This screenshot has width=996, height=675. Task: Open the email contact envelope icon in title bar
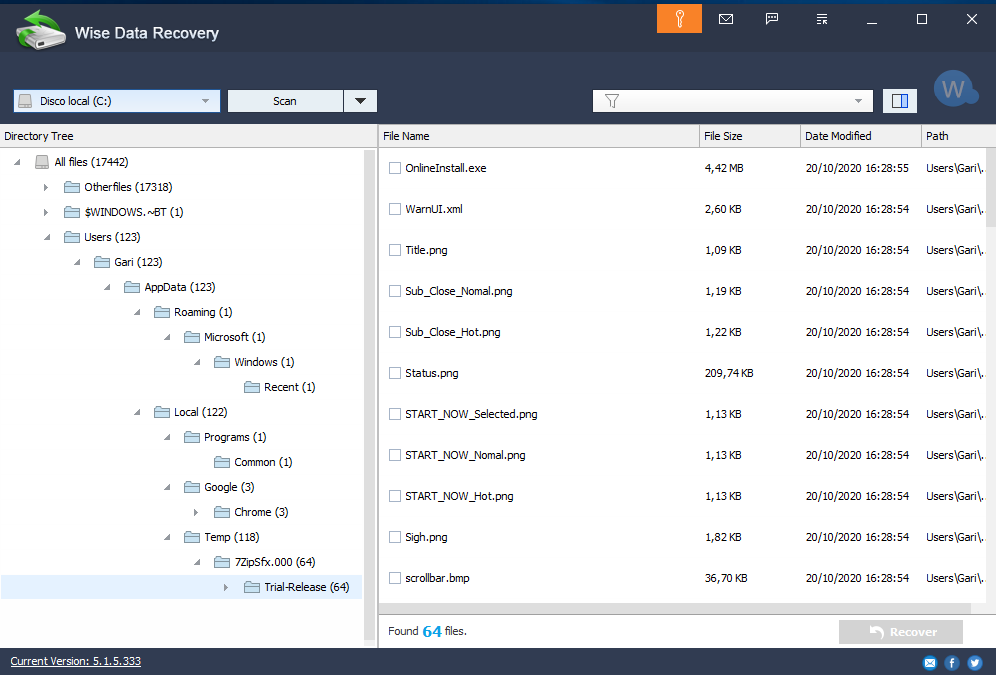click(x=725, y=19)
